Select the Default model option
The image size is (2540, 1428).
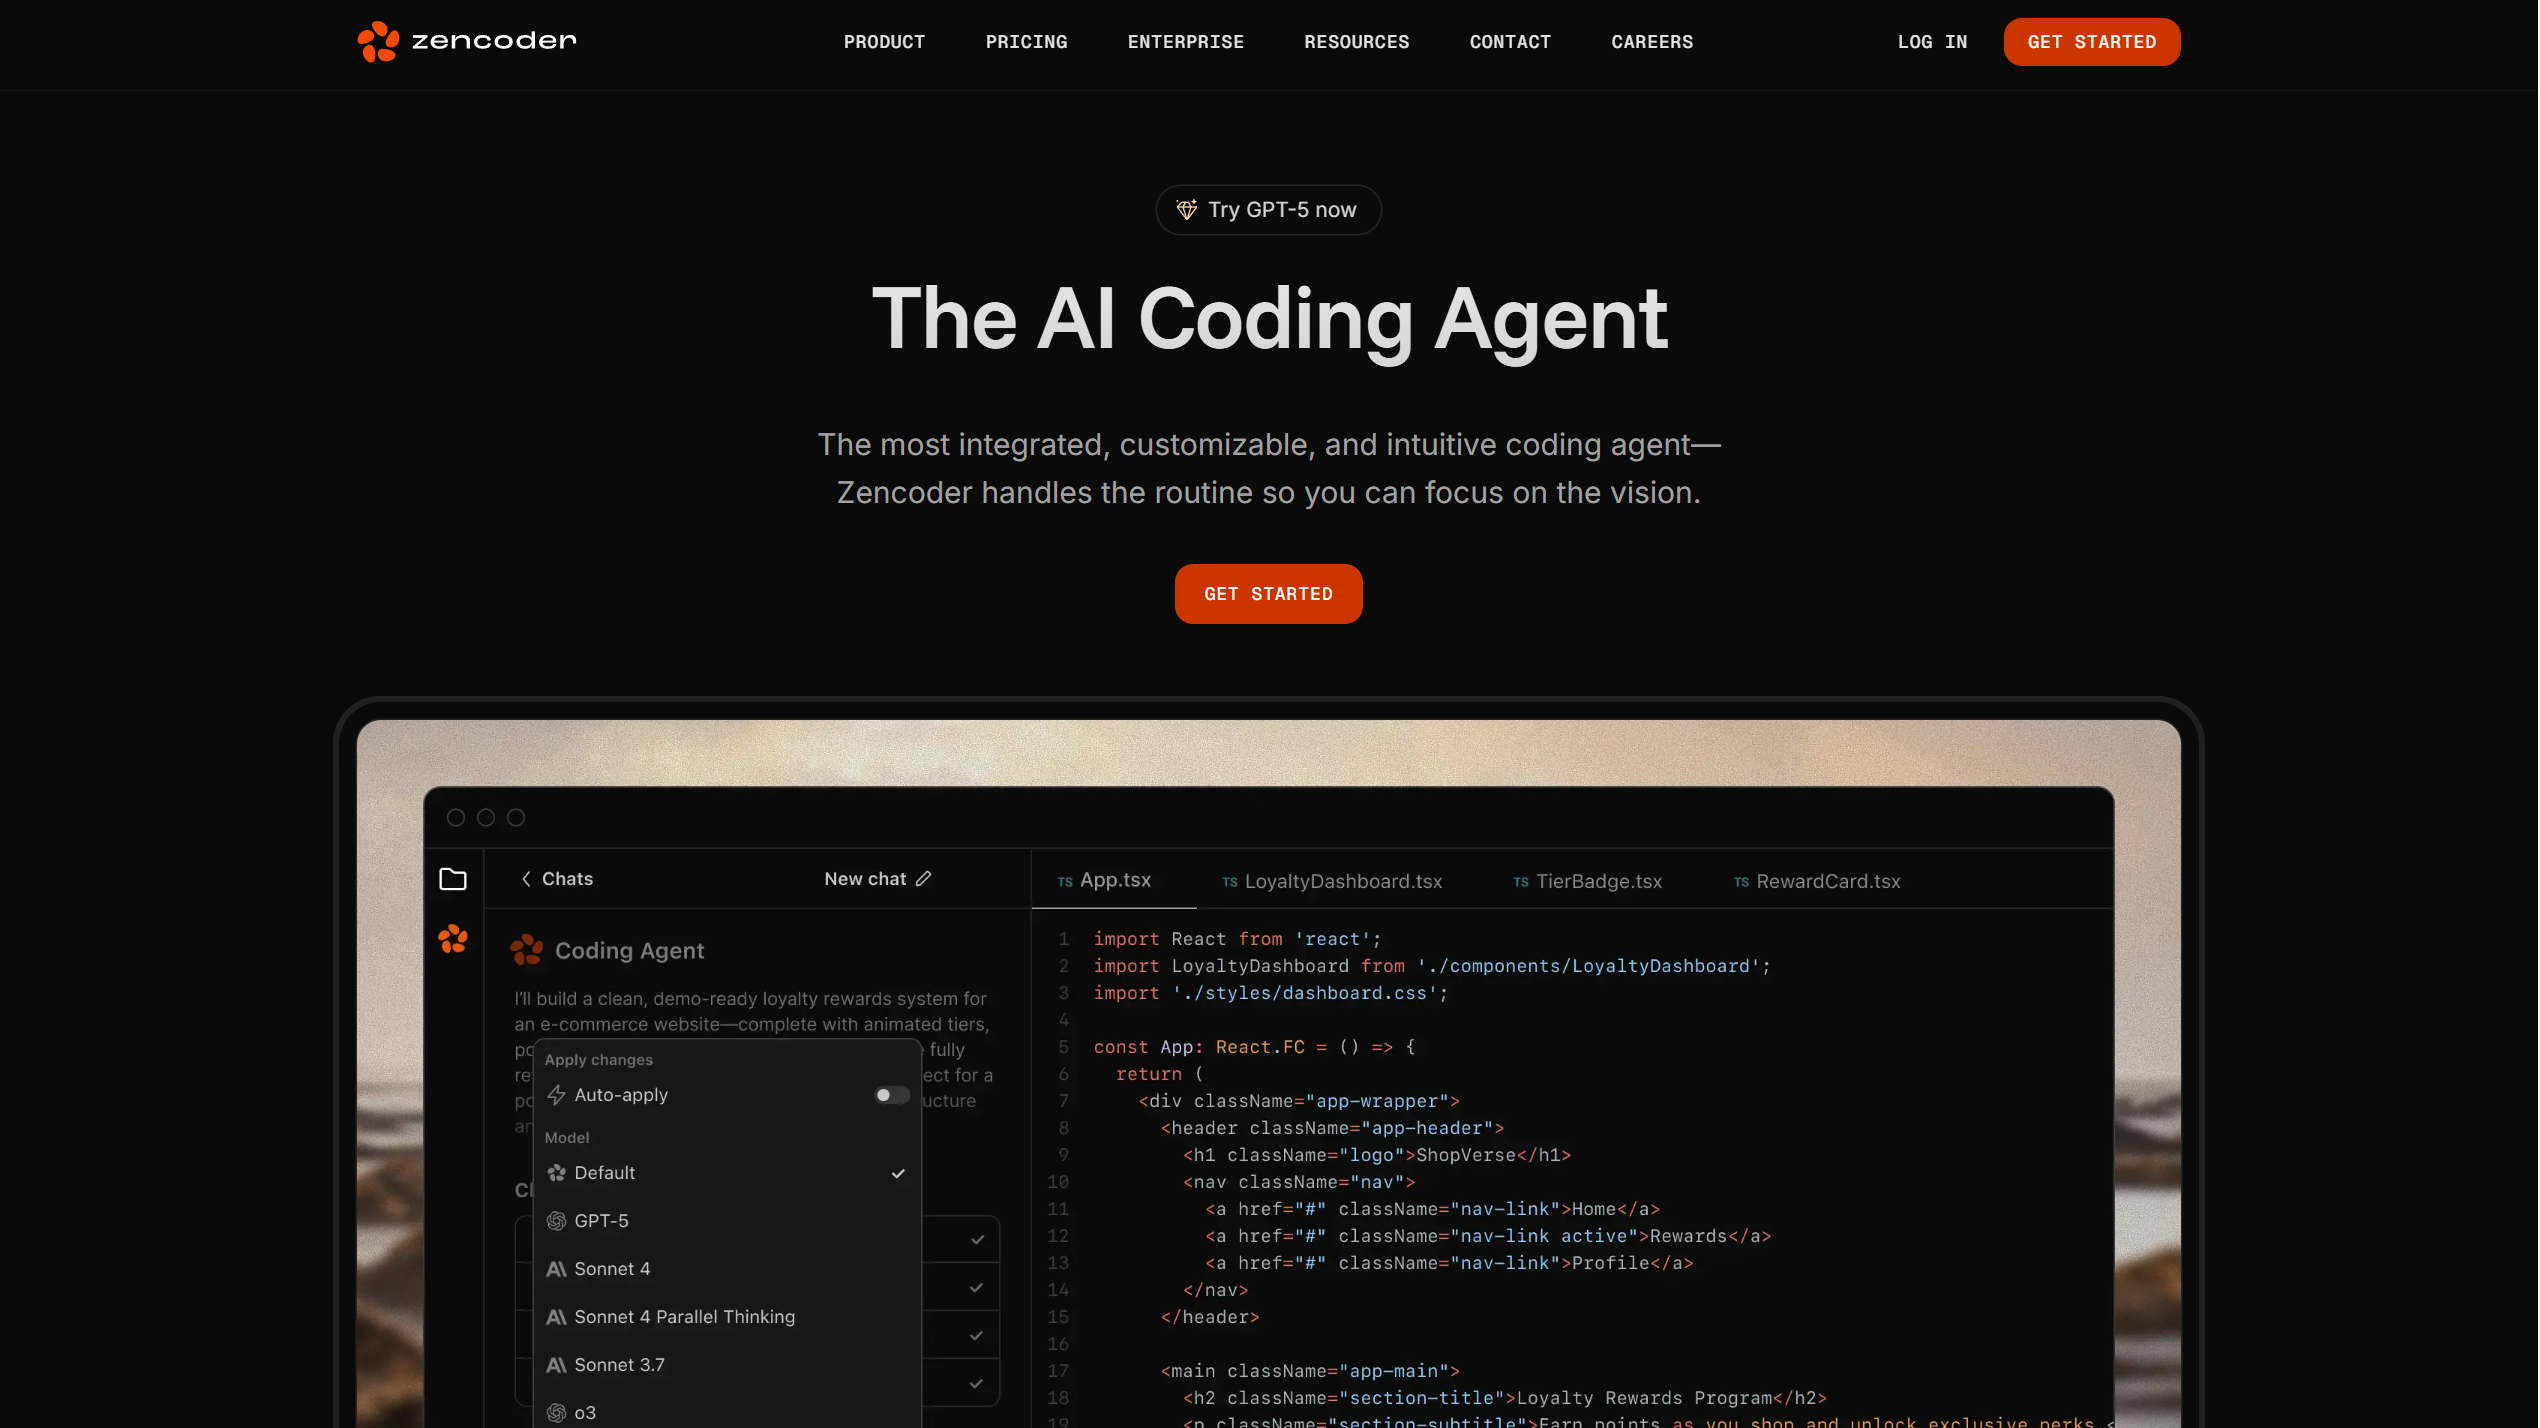tap(727, 1173)
